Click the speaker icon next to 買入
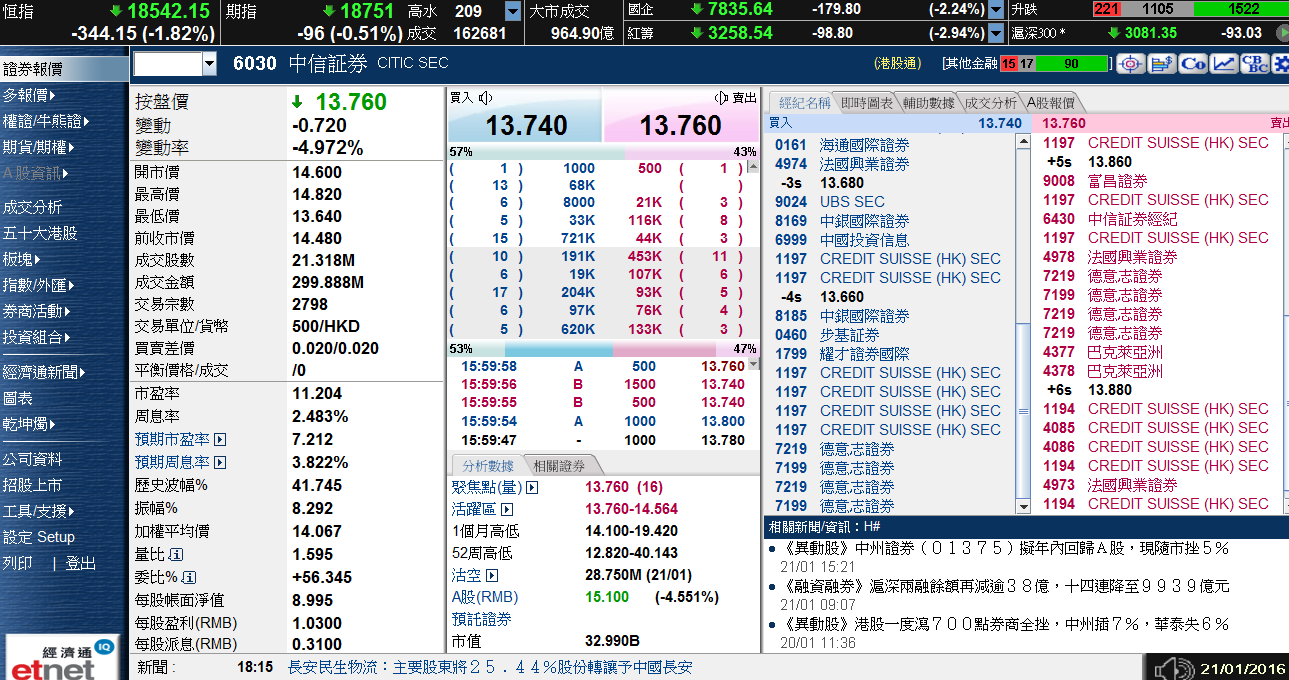The height and width of the screenshot is (680, 1289). (486, 98)
